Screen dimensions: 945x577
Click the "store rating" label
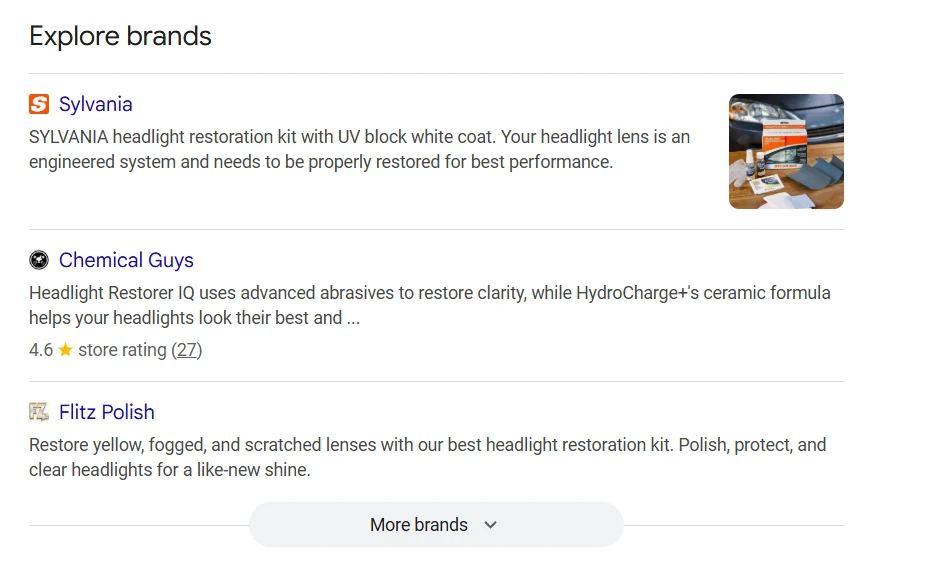[x=122, y=350]
